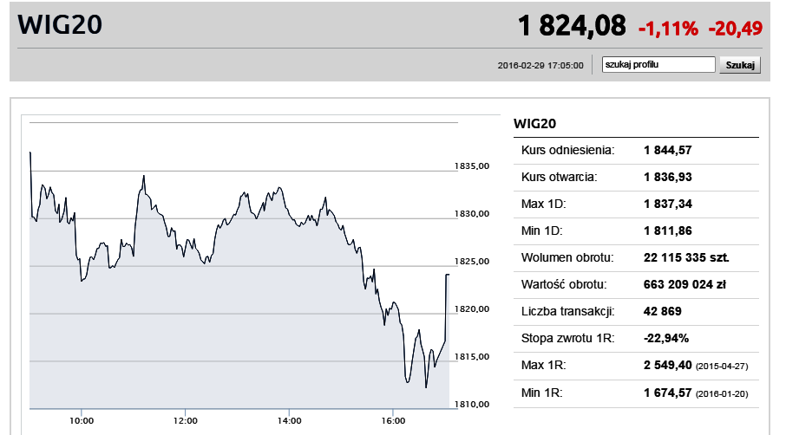The image size is (786, 435).
Task: Click the 1810,00 price level label
Action: coord(472,404)
